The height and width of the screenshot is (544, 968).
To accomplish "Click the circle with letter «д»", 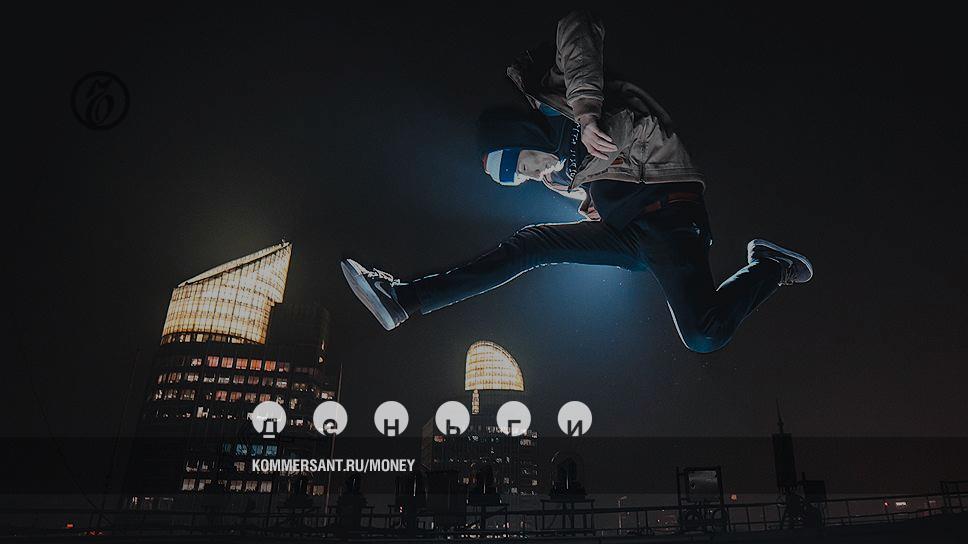I will 269,419.
